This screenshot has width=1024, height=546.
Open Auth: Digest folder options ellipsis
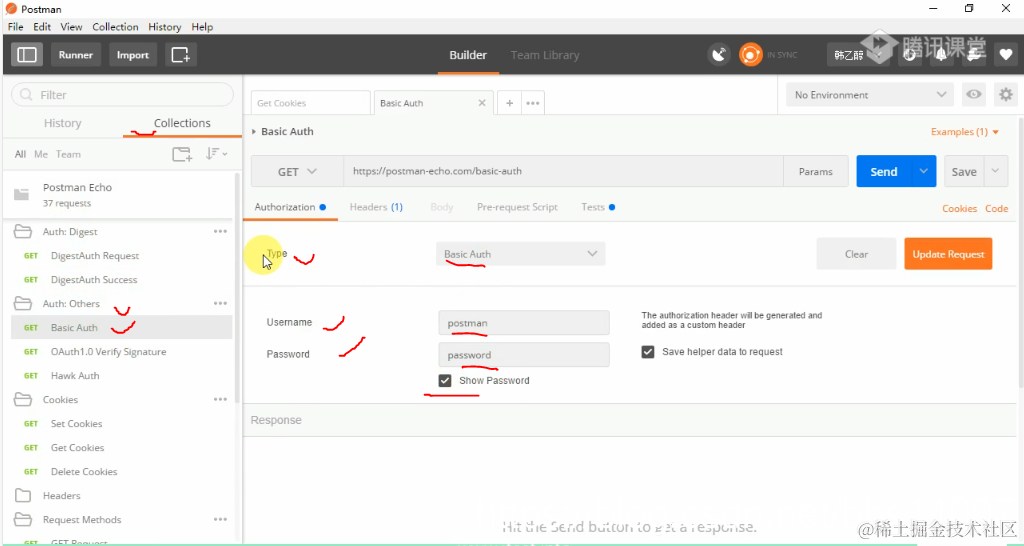[220, 232]
